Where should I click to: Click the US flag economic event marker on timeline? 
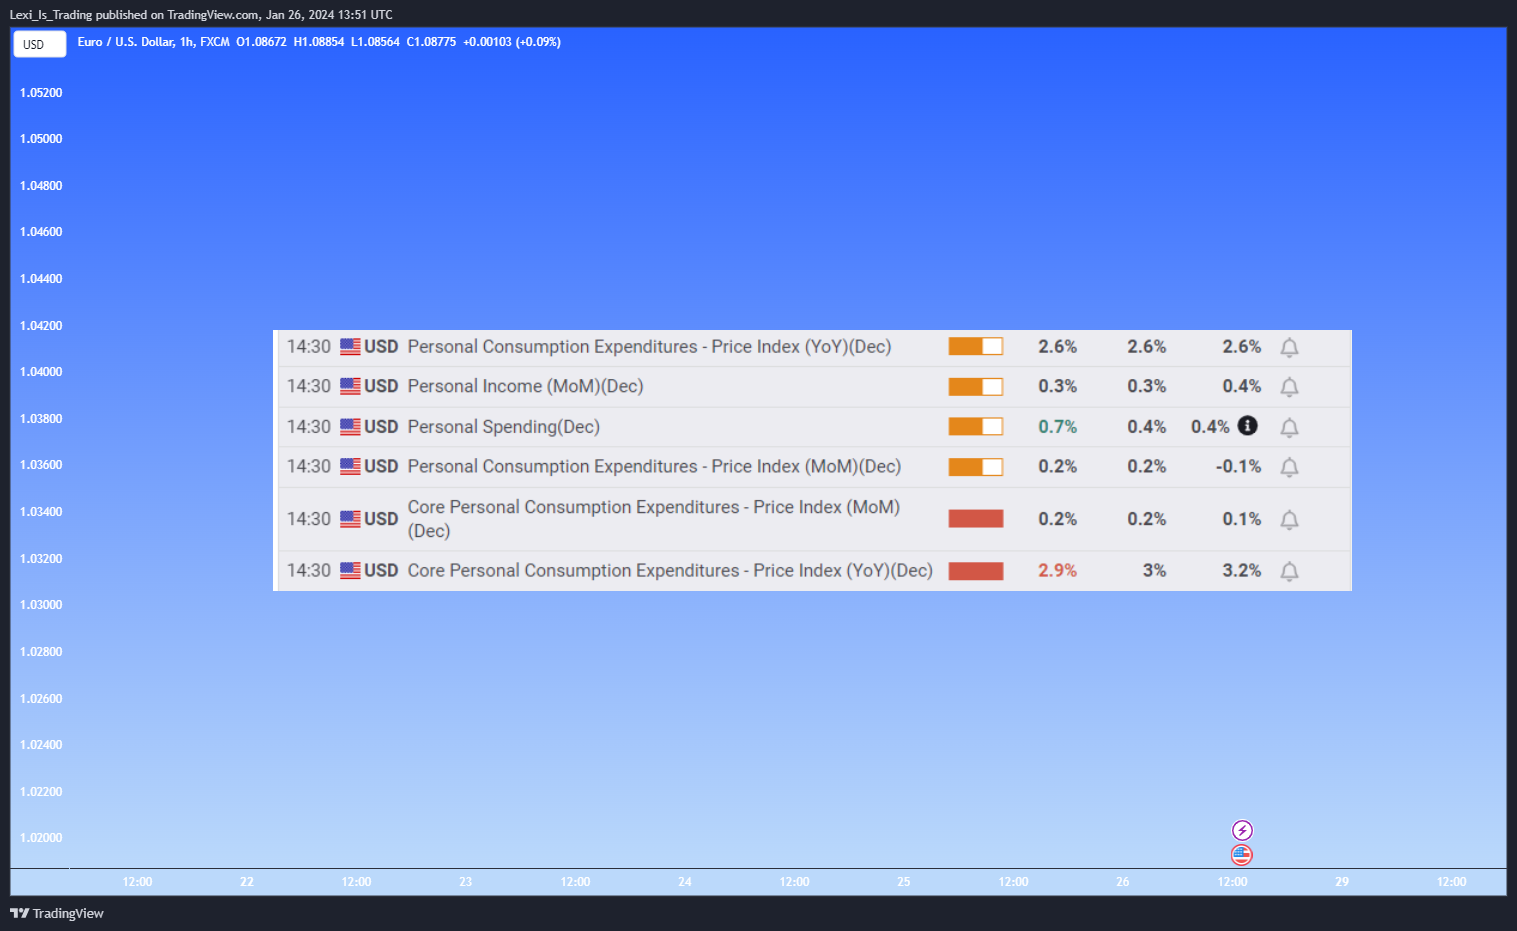tap(1242, 855)
